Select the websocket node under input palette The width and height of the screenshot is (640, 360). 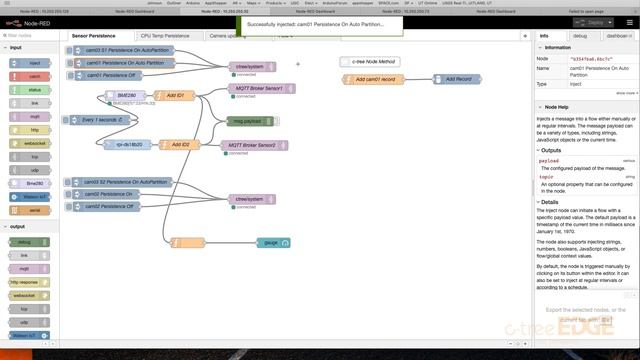point(30,143)
